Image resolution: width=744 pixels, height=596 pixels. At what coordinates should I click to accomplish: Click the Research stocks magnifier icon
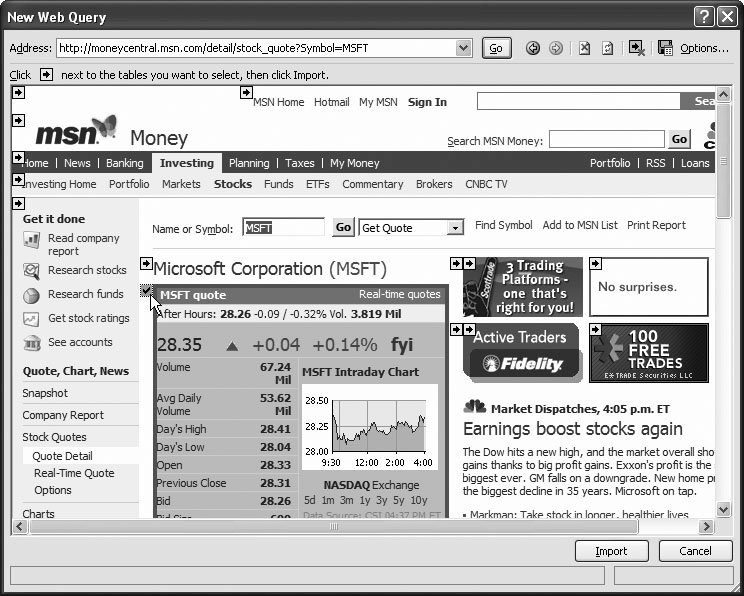coord(31,271)
